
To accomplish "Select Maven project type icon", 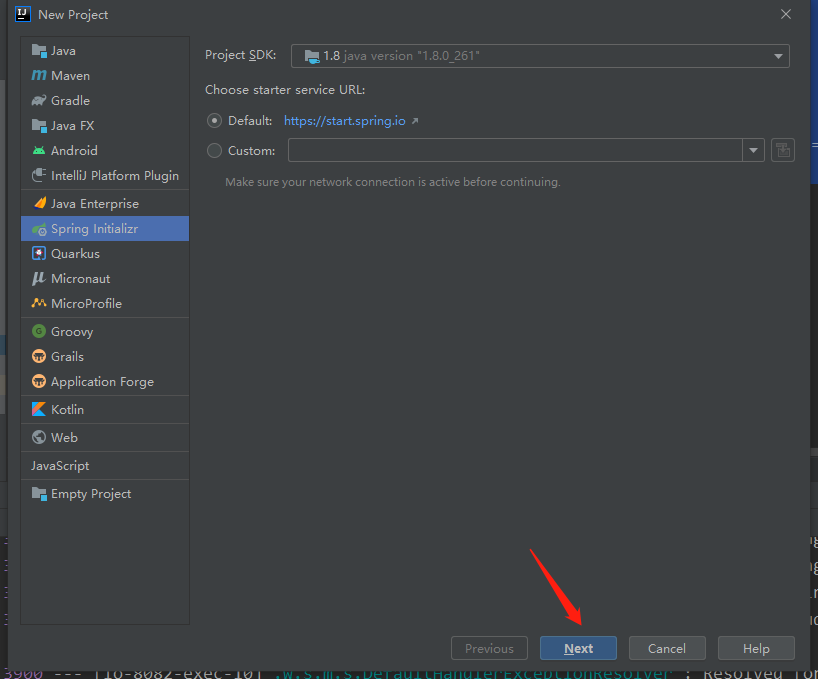I will [39, 76].
